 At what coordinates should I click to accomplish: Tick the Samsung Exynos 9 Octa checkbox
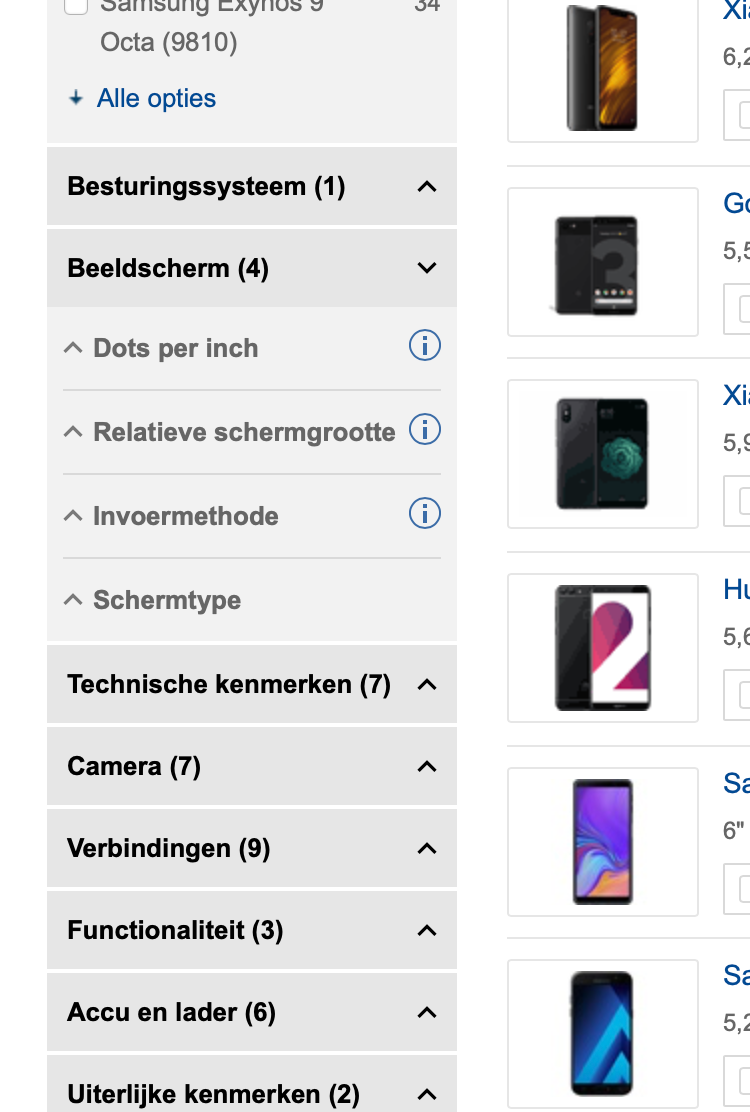pos(76,7)
